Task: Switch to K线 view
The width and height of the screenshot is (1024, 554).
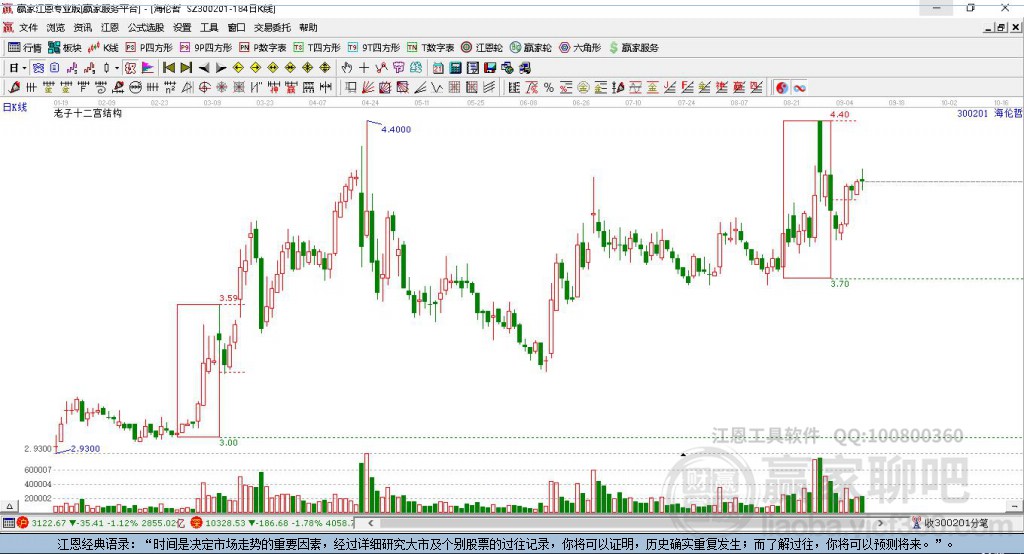Action: 103,48
